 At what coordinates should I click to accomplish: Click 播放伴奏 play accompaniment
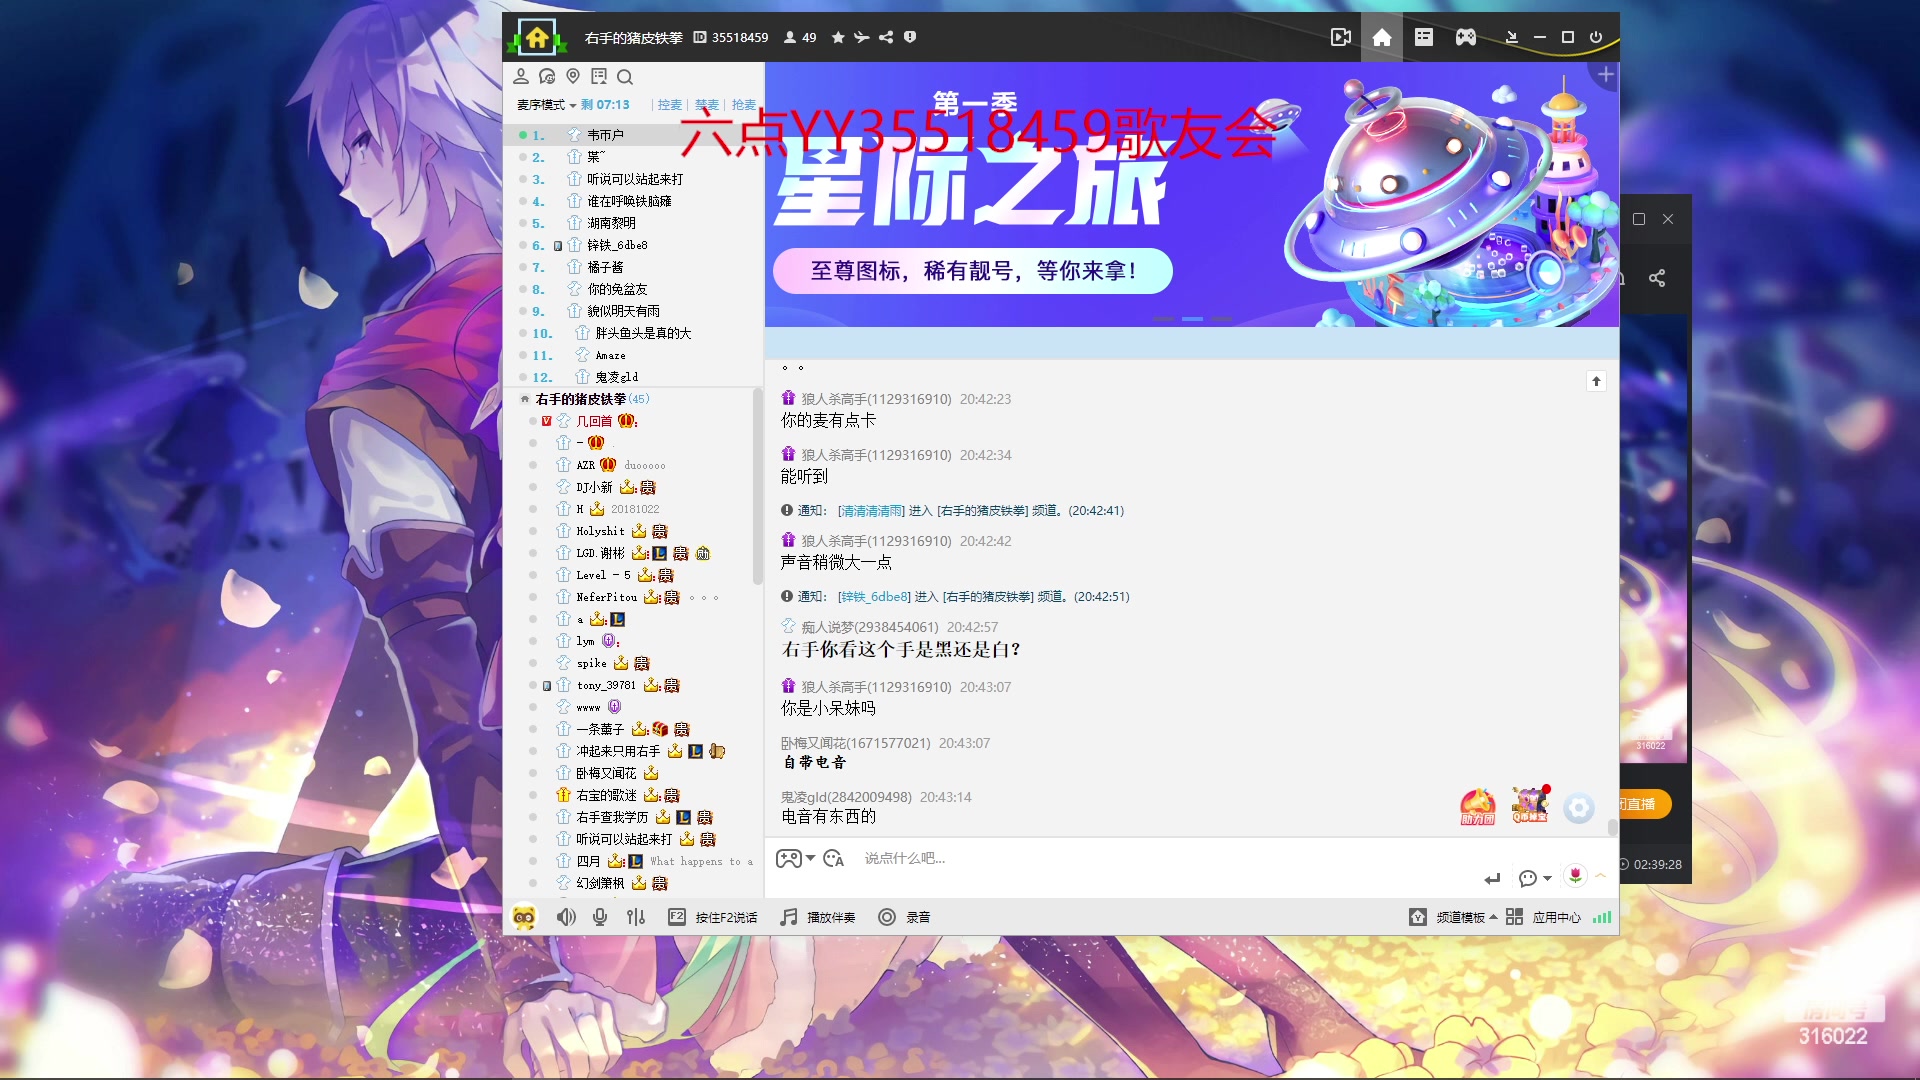[818, 917]
